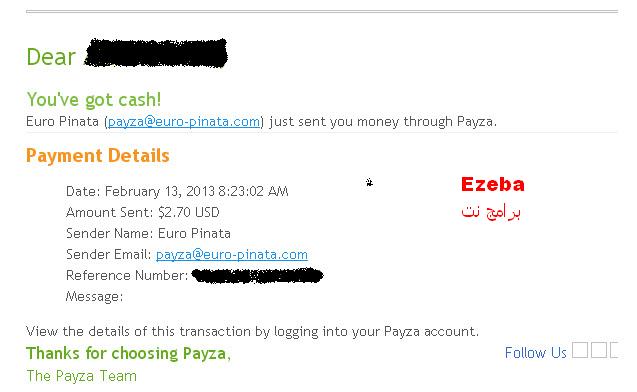Viewport: 637px width, 392px height.
Task: Click the View the details of this transaction sentence
Action: [x=252, y=331]
